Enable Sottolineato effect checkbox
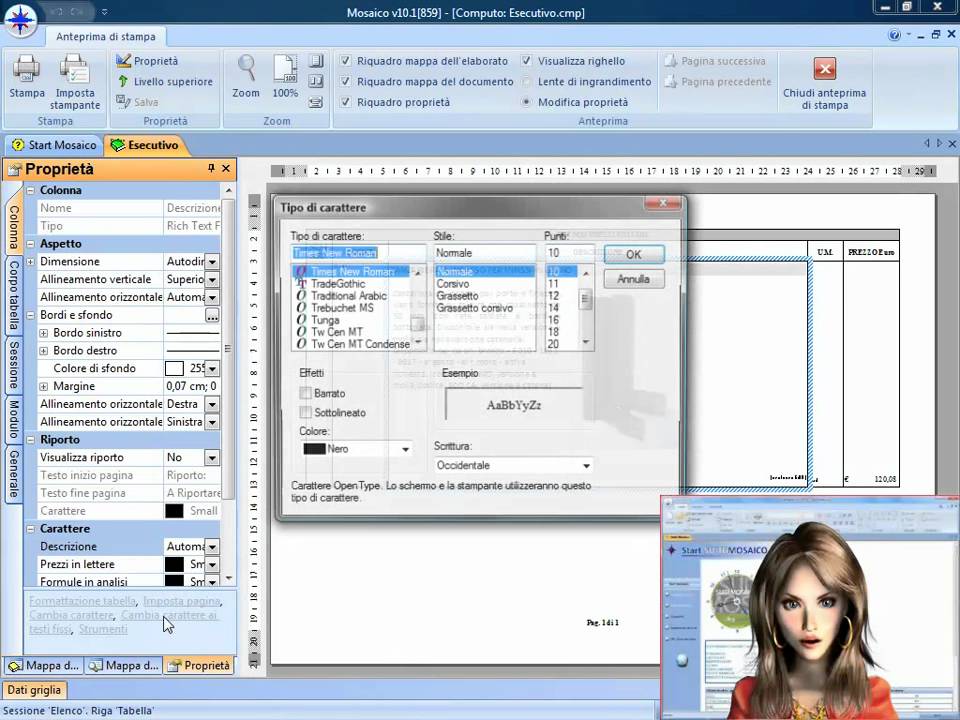The image size is (960, 720). click(306, 412)
